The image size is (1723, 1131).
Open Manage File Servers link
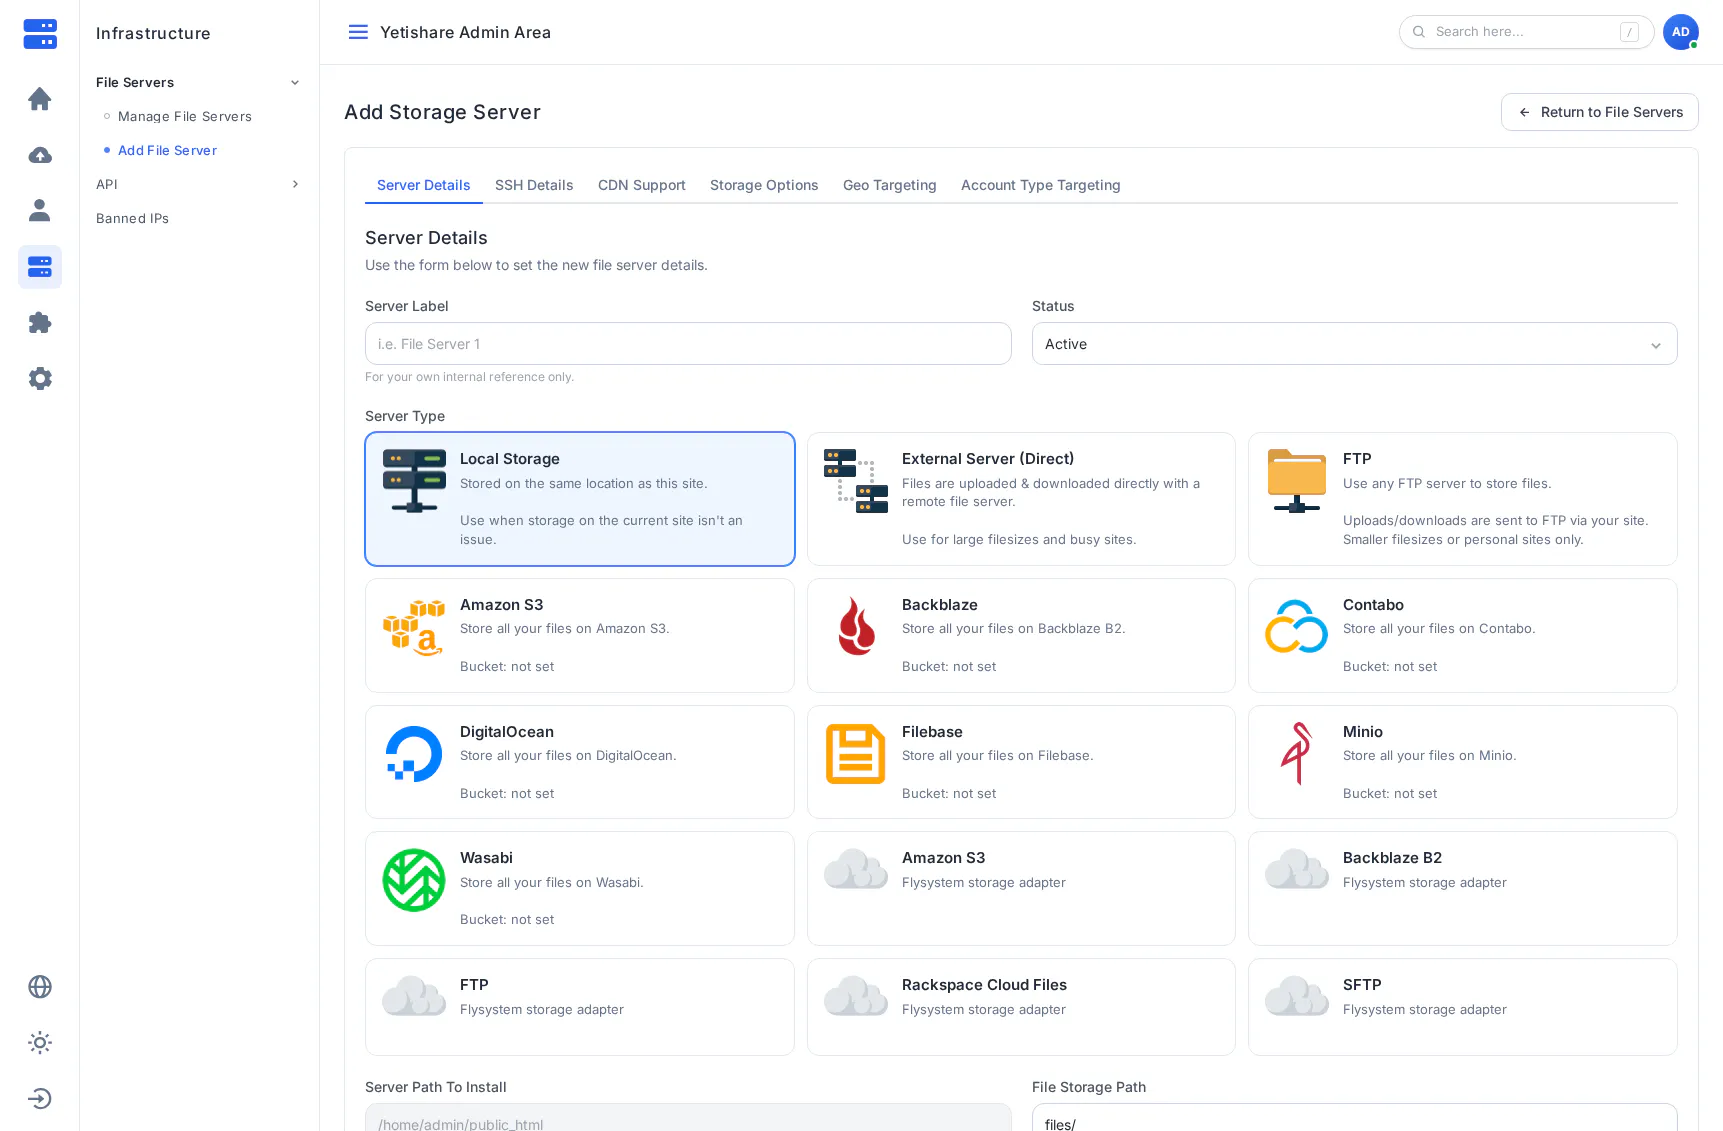(185, 116)
